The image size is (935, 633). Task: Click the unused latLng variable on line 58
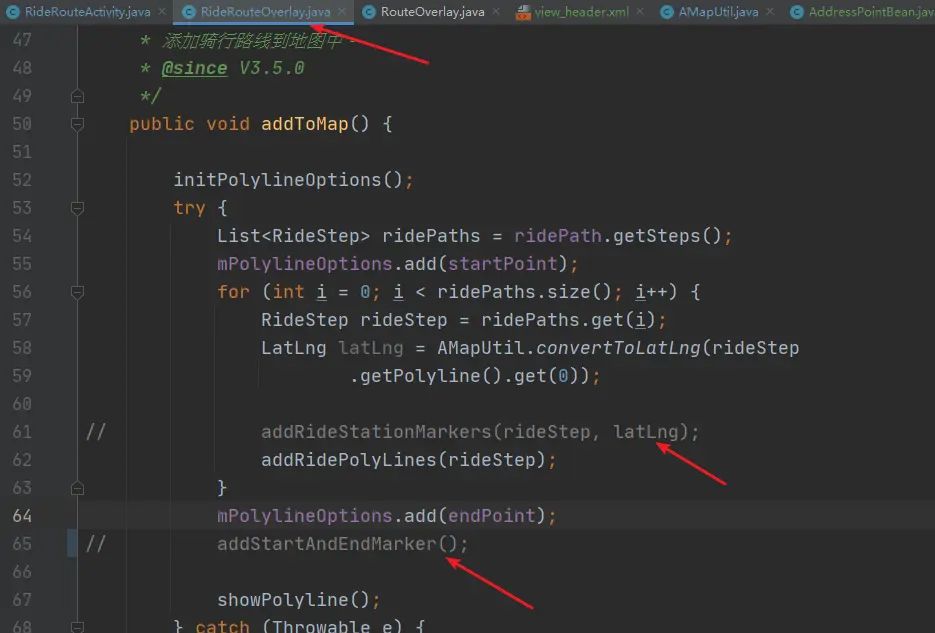pos(370,348)
